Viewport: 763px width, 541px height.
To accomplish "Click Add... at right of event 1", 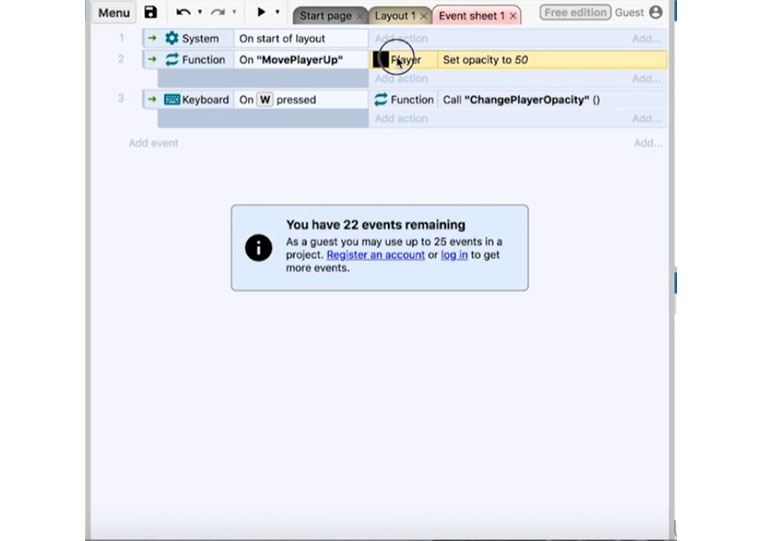I will [x=647, y=38].
